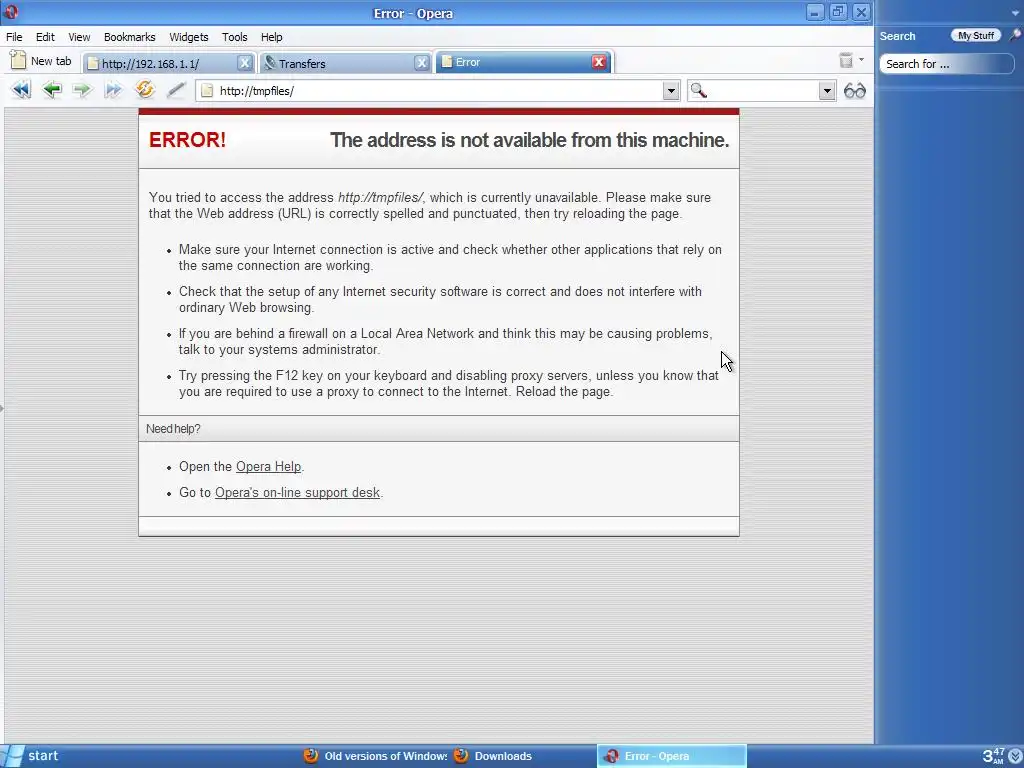This screenshot has width=1024, height=768.
Task: Click the Rewind navigation button
Action: pos(21,89)
